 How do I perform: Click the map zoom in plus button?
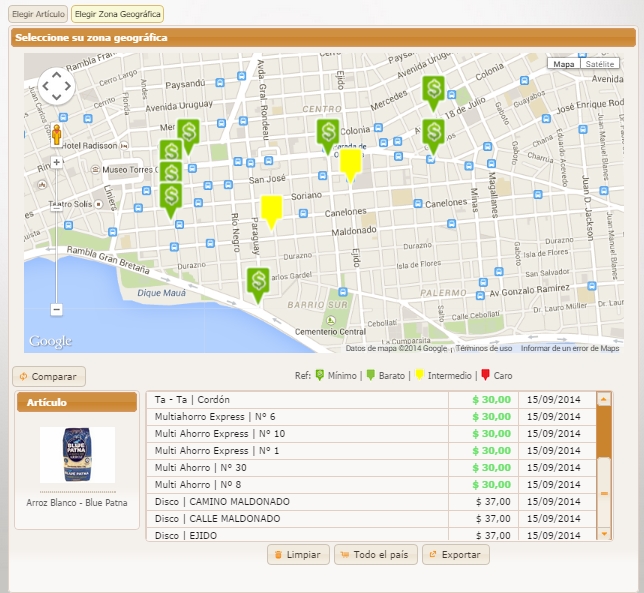pyautogui.click(x=56, y=162)
